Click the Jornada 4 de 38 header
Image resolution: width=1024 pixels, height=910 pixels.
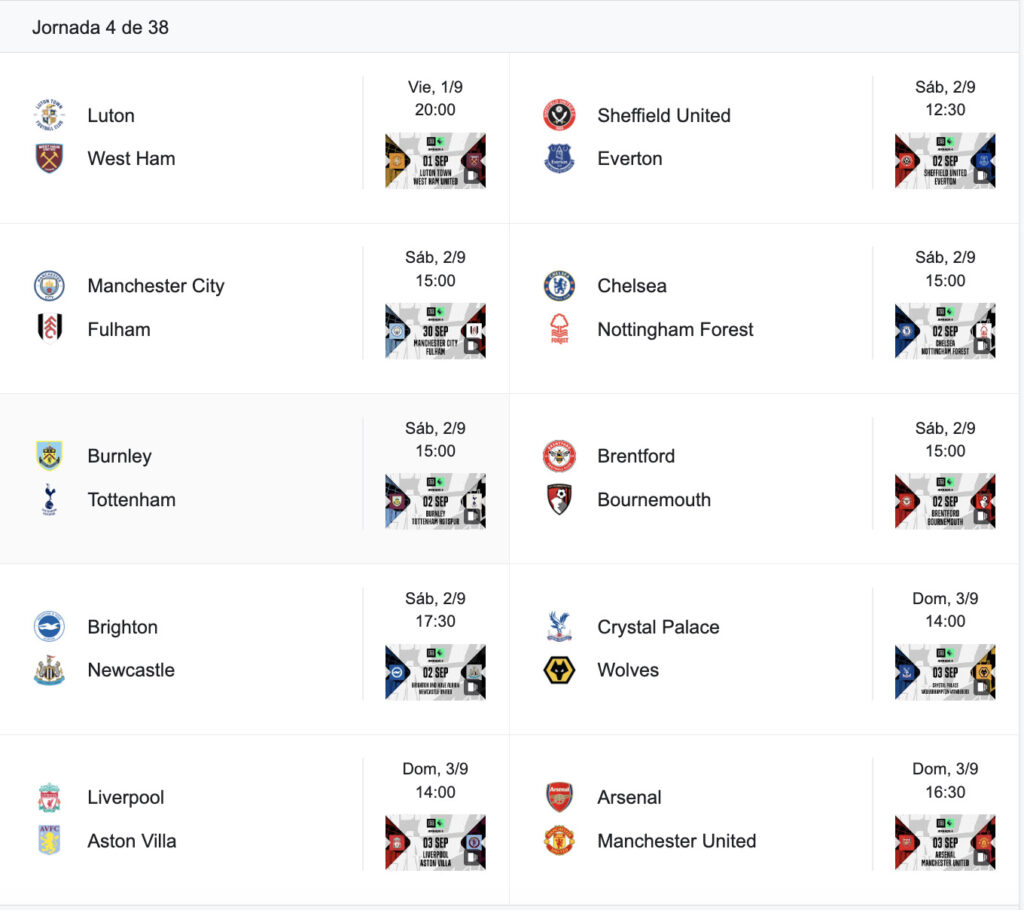[101, 27]
